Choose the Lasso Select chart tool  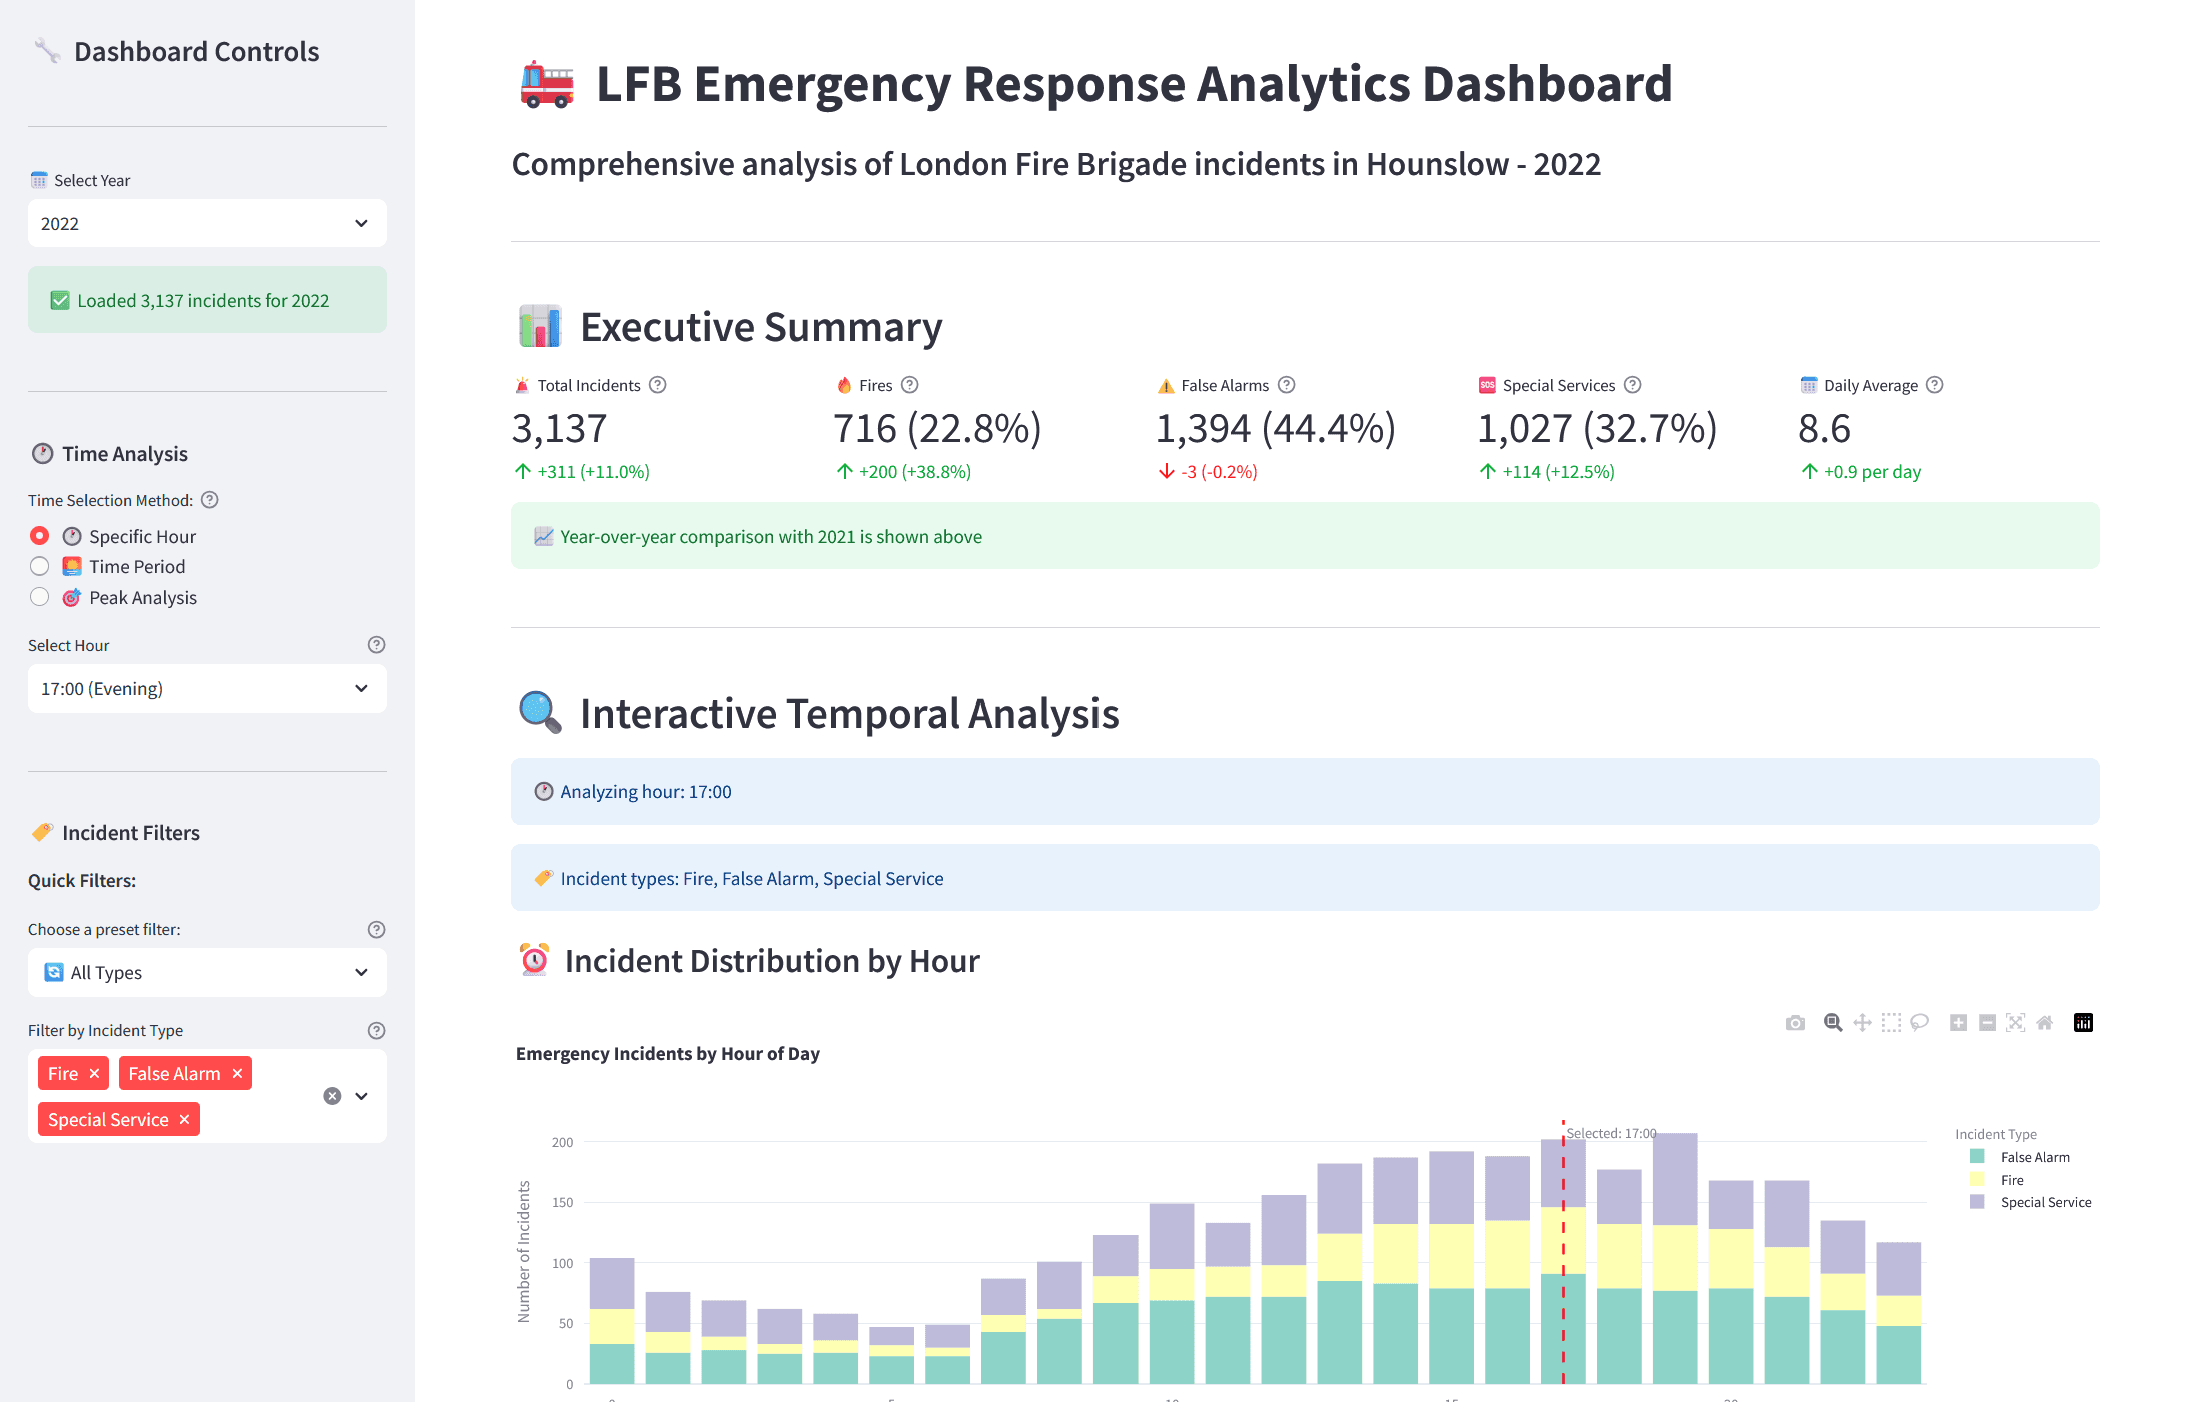click(1919, 1023)
